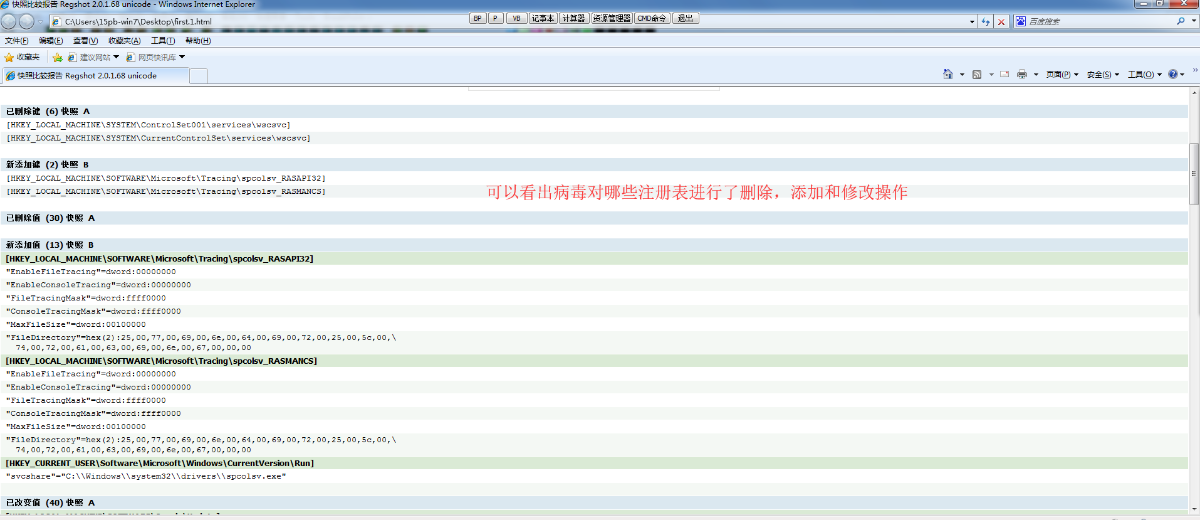
Task: Click the Home icon in command bar
Action: click(x=948, y=75)
